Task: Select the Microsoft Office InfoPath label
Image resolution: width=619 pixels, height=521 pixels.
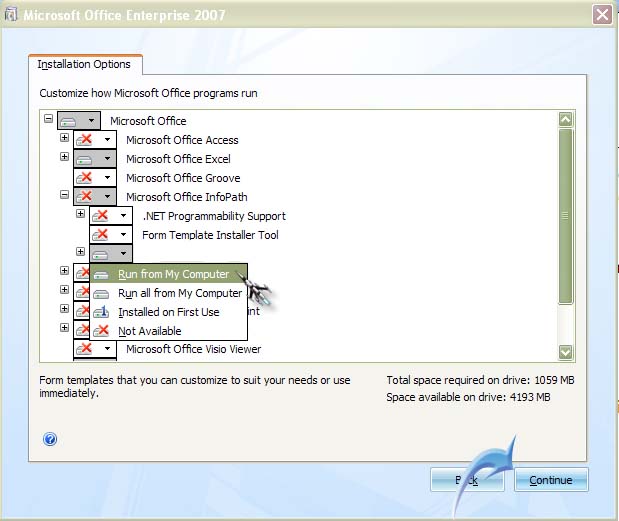Action: pos(187,197)
